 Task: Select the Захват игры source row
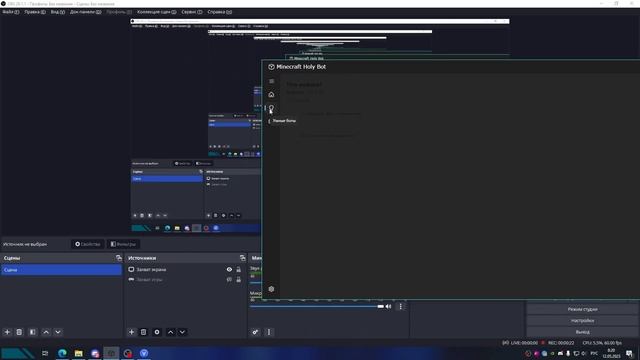pyautogui.click(x=185, y=280)
